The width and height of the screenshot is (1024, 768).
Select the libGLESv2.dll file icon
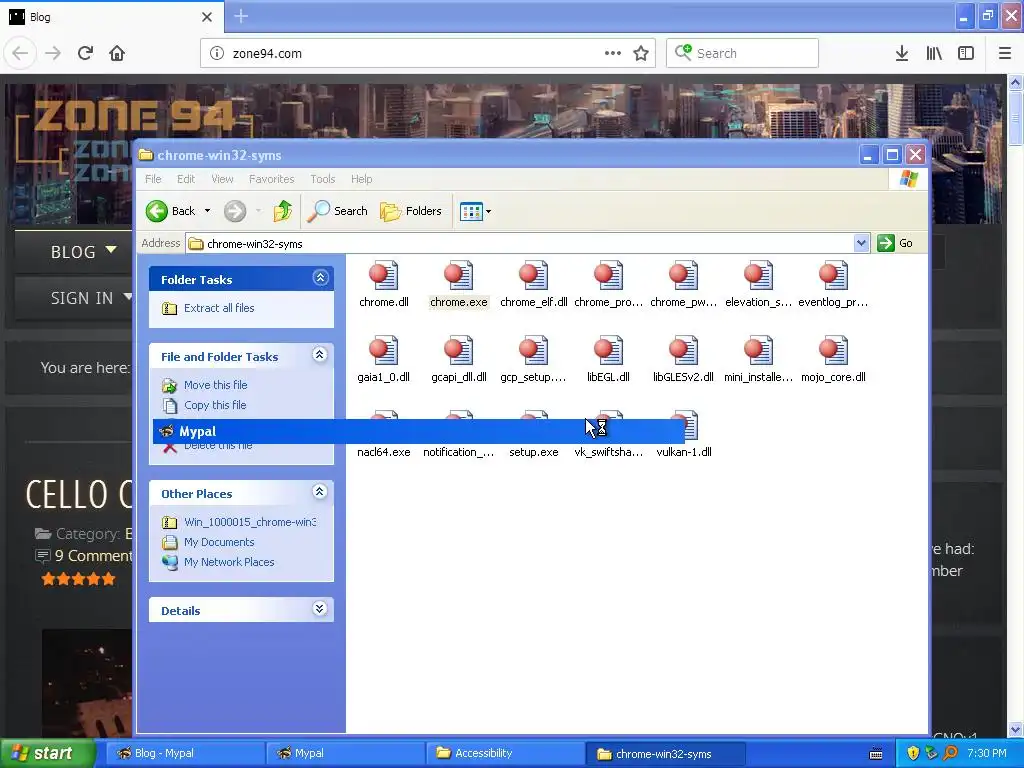coord(683,351)
